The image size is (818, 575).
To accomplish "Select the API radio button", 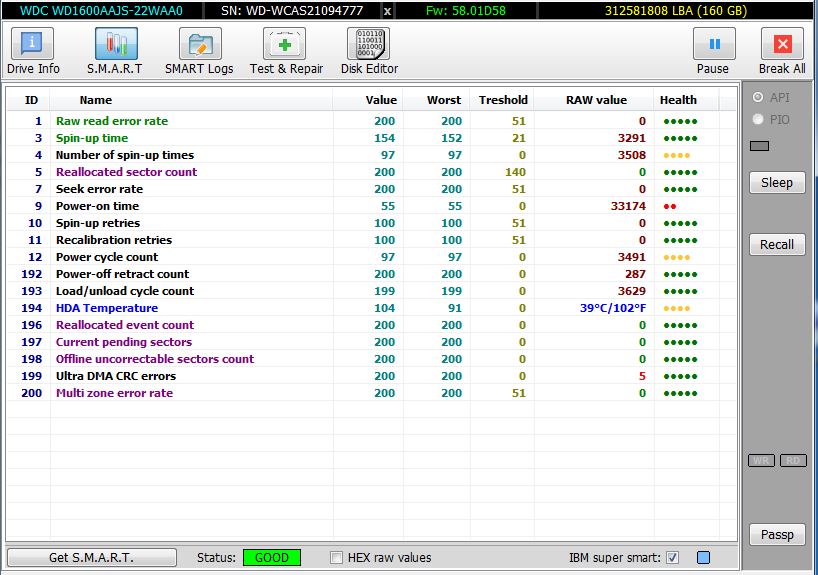I will coord(758,97).
